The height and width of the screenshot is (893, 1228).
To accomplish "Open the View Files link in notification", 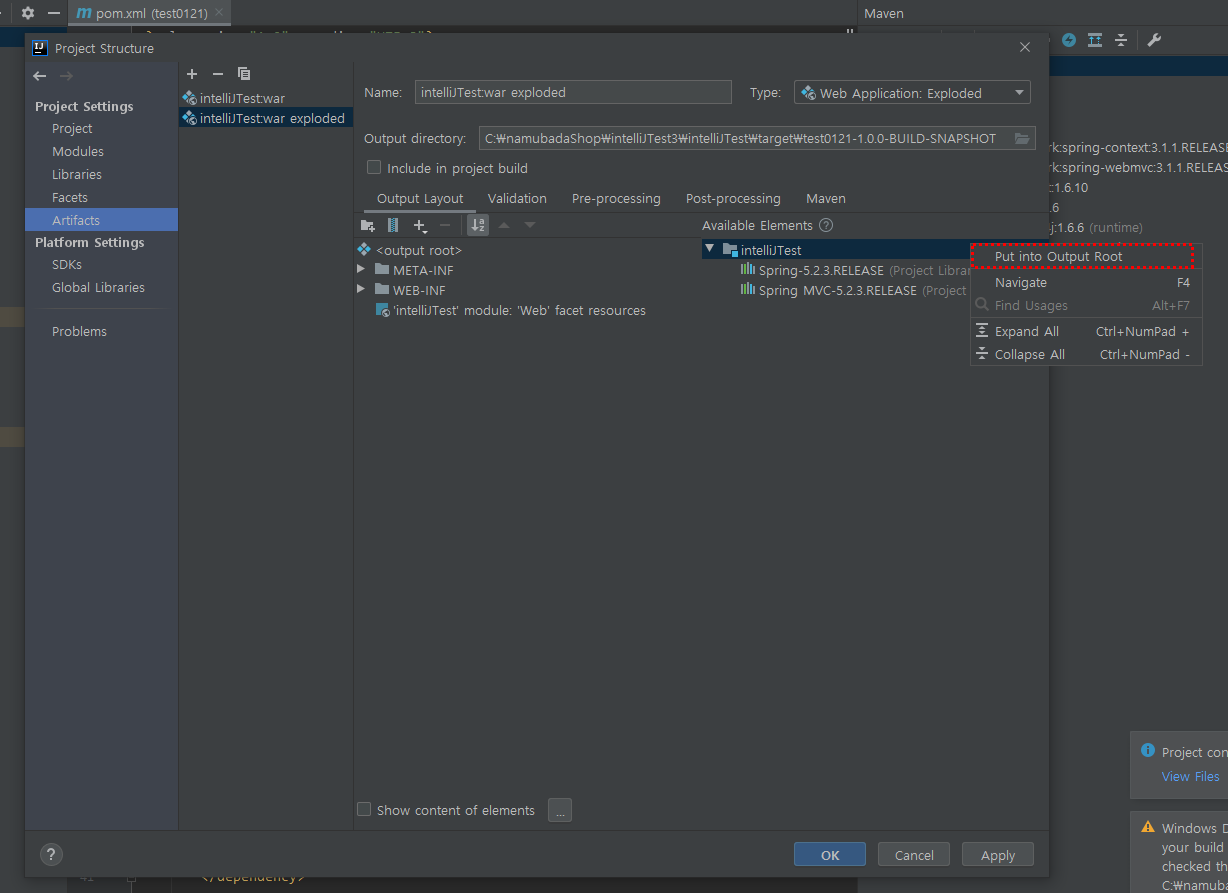I will pos(1190,776).
